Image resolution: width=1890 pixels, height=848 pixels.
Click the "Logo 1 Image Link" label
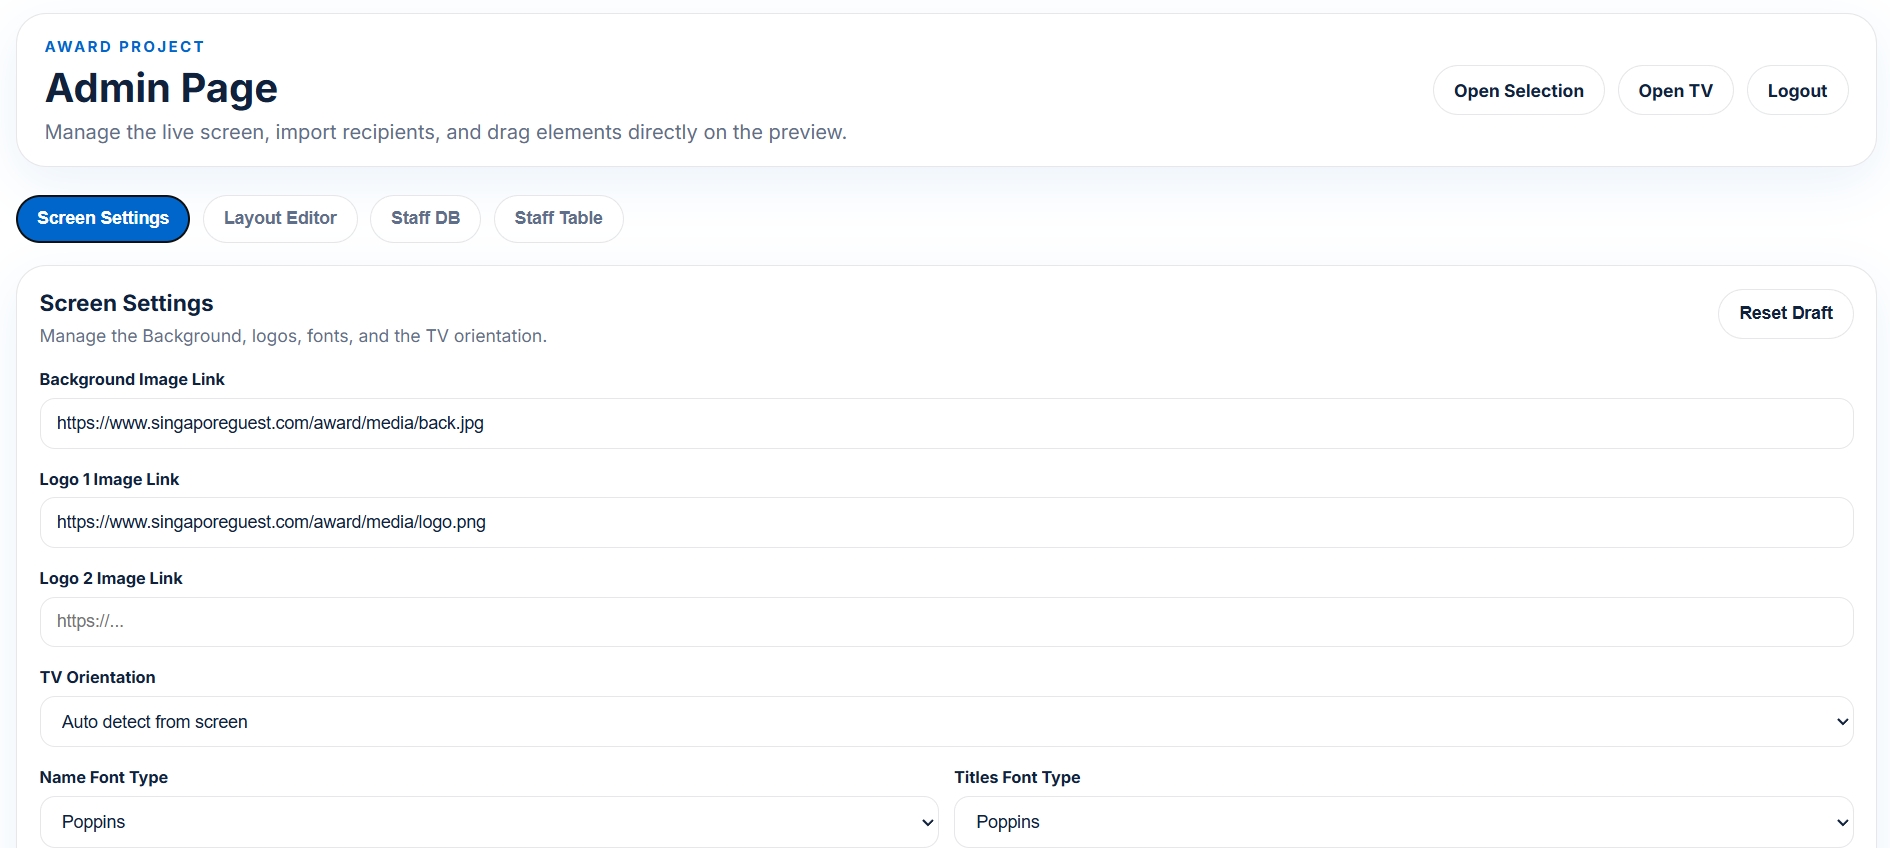coord(109,480)
